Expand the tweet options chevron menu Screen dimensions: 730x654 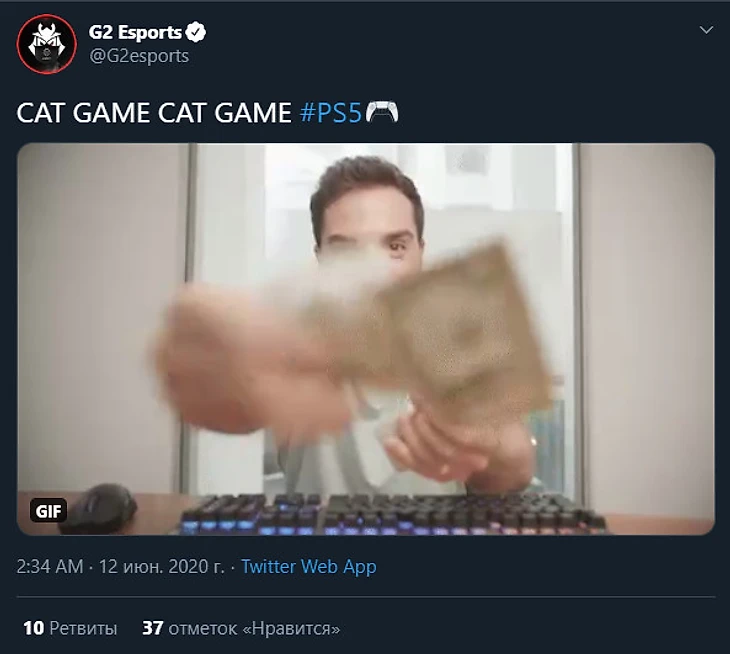[706, 30]
